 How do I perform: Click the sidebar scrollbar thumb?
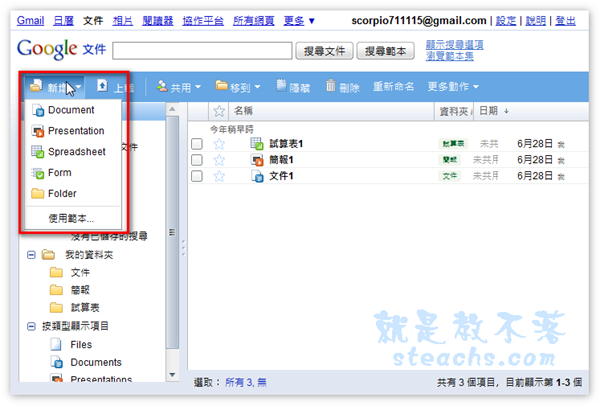(x=172, y=232)
